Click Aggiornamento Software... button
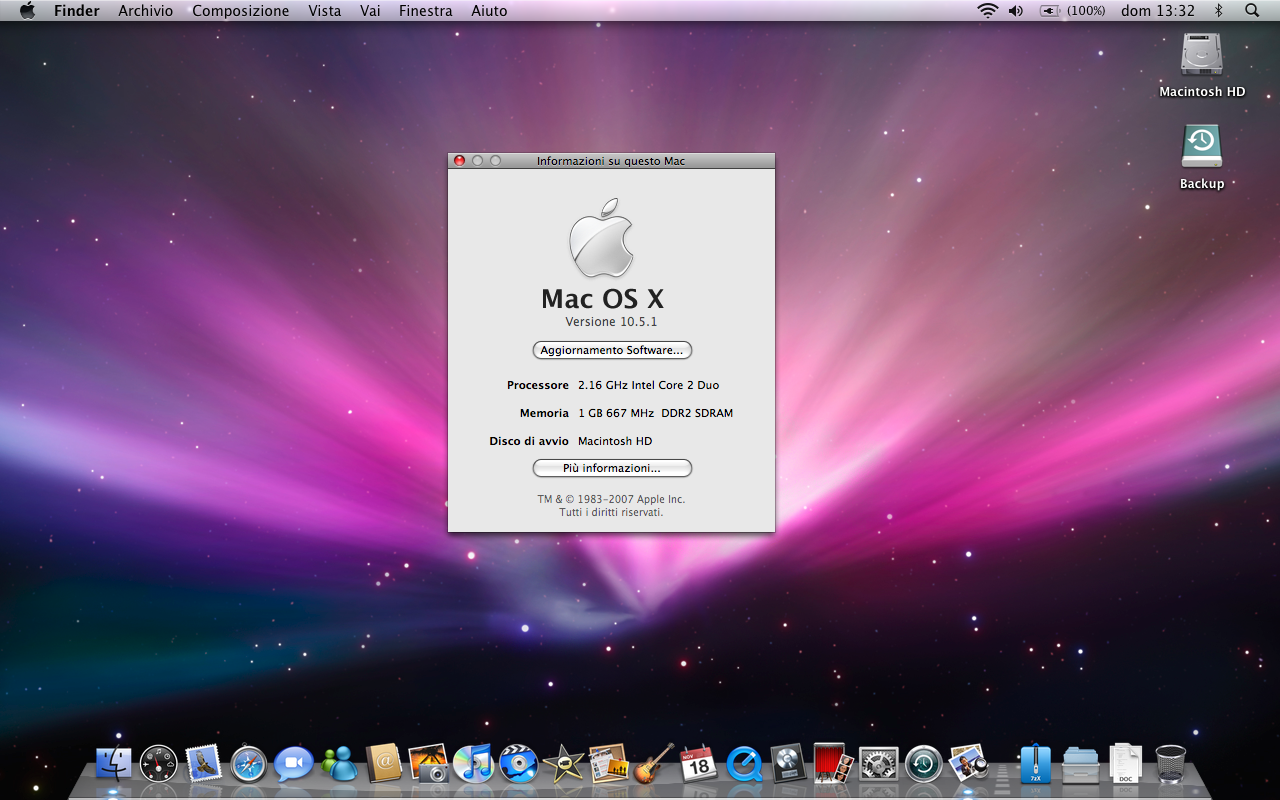This screenshot has height=800, width=1280. [x=612, y=350]
